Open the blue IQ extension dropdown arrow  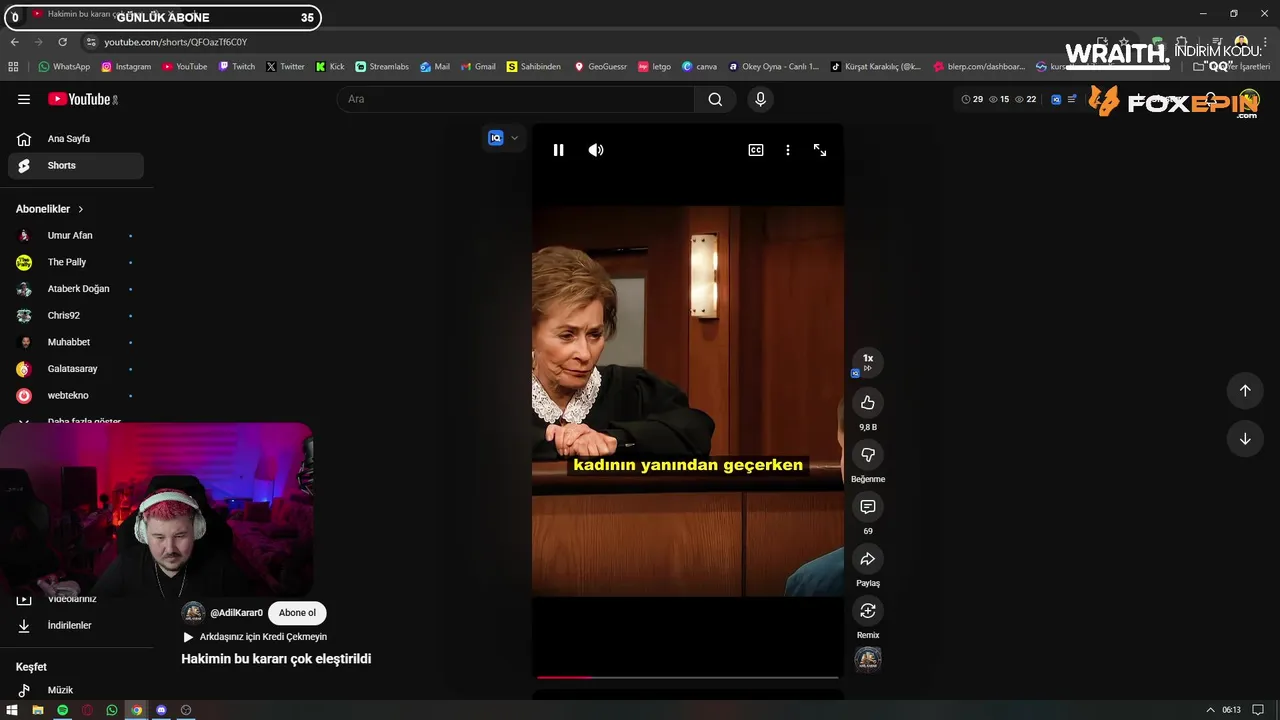[514, 138]
